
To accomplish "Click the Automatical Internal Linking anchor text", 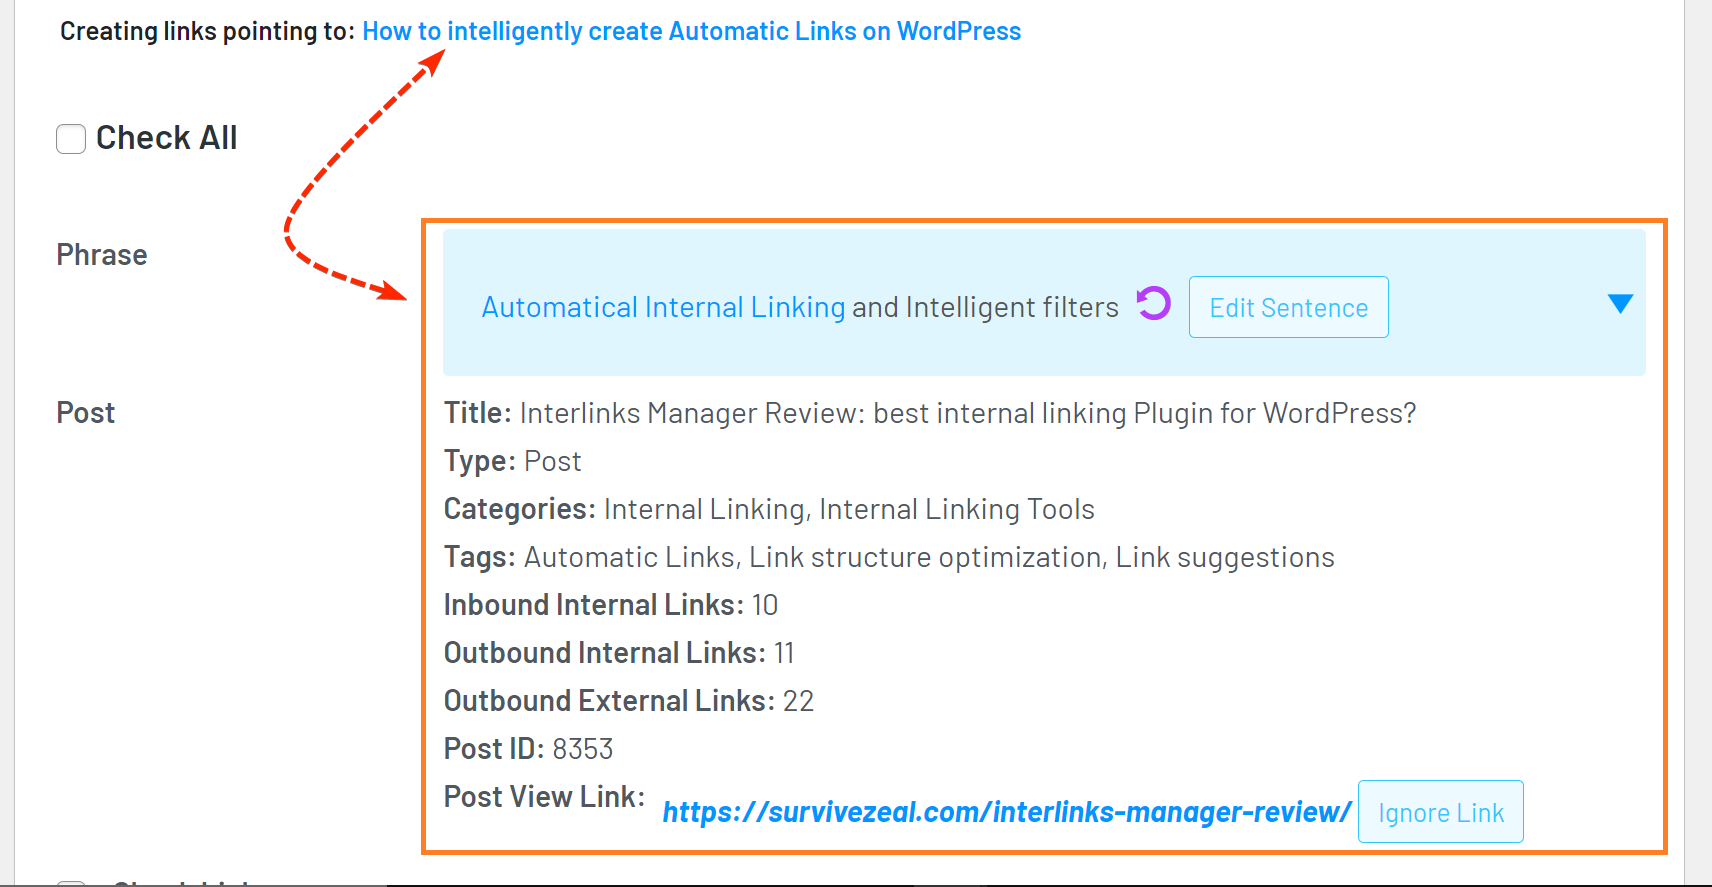I will pyautogui.click(x=662, y=307).
